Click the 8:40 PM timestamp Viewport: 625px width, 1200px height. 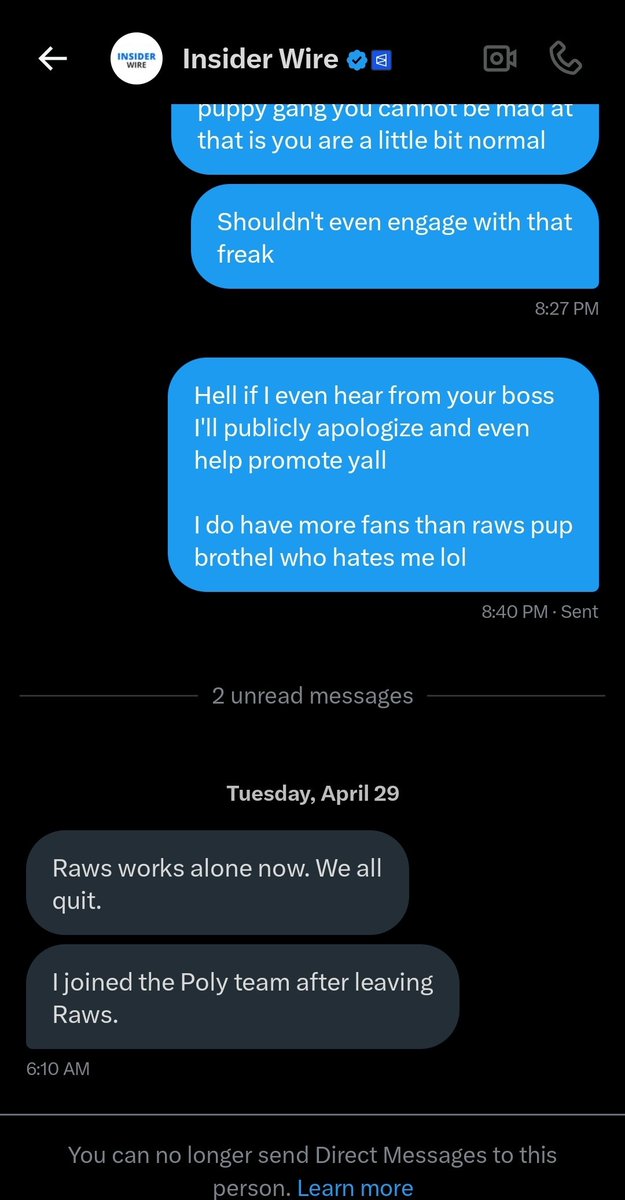(514, 611)
